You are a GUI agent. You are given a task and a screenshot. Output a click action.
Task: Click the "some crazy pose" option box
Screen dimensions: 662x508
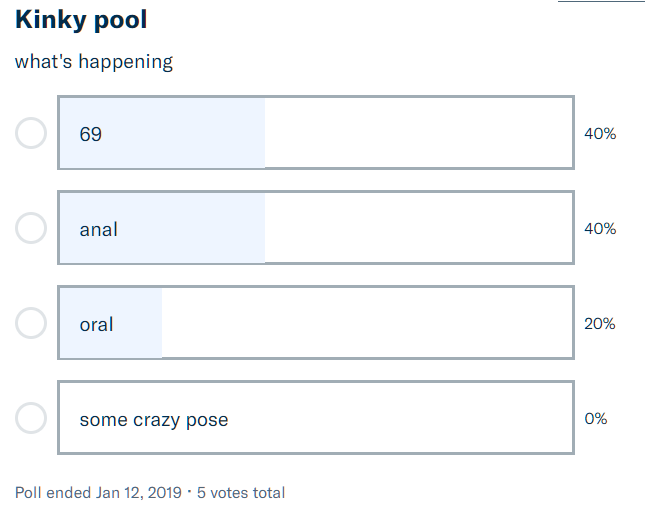(x=400, y=418)
